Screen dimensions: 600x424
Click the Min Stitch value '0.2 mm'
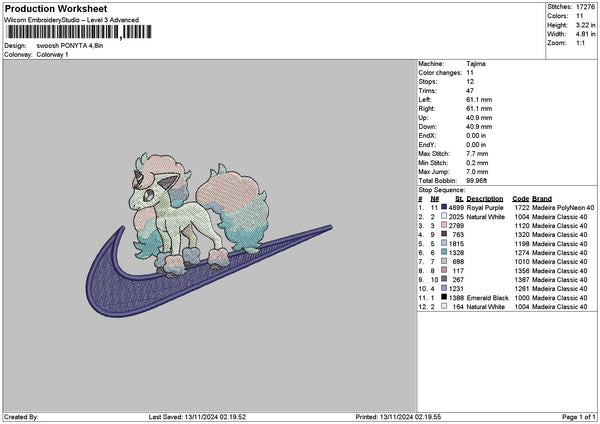pyautogui.click(x=477, y=163)
